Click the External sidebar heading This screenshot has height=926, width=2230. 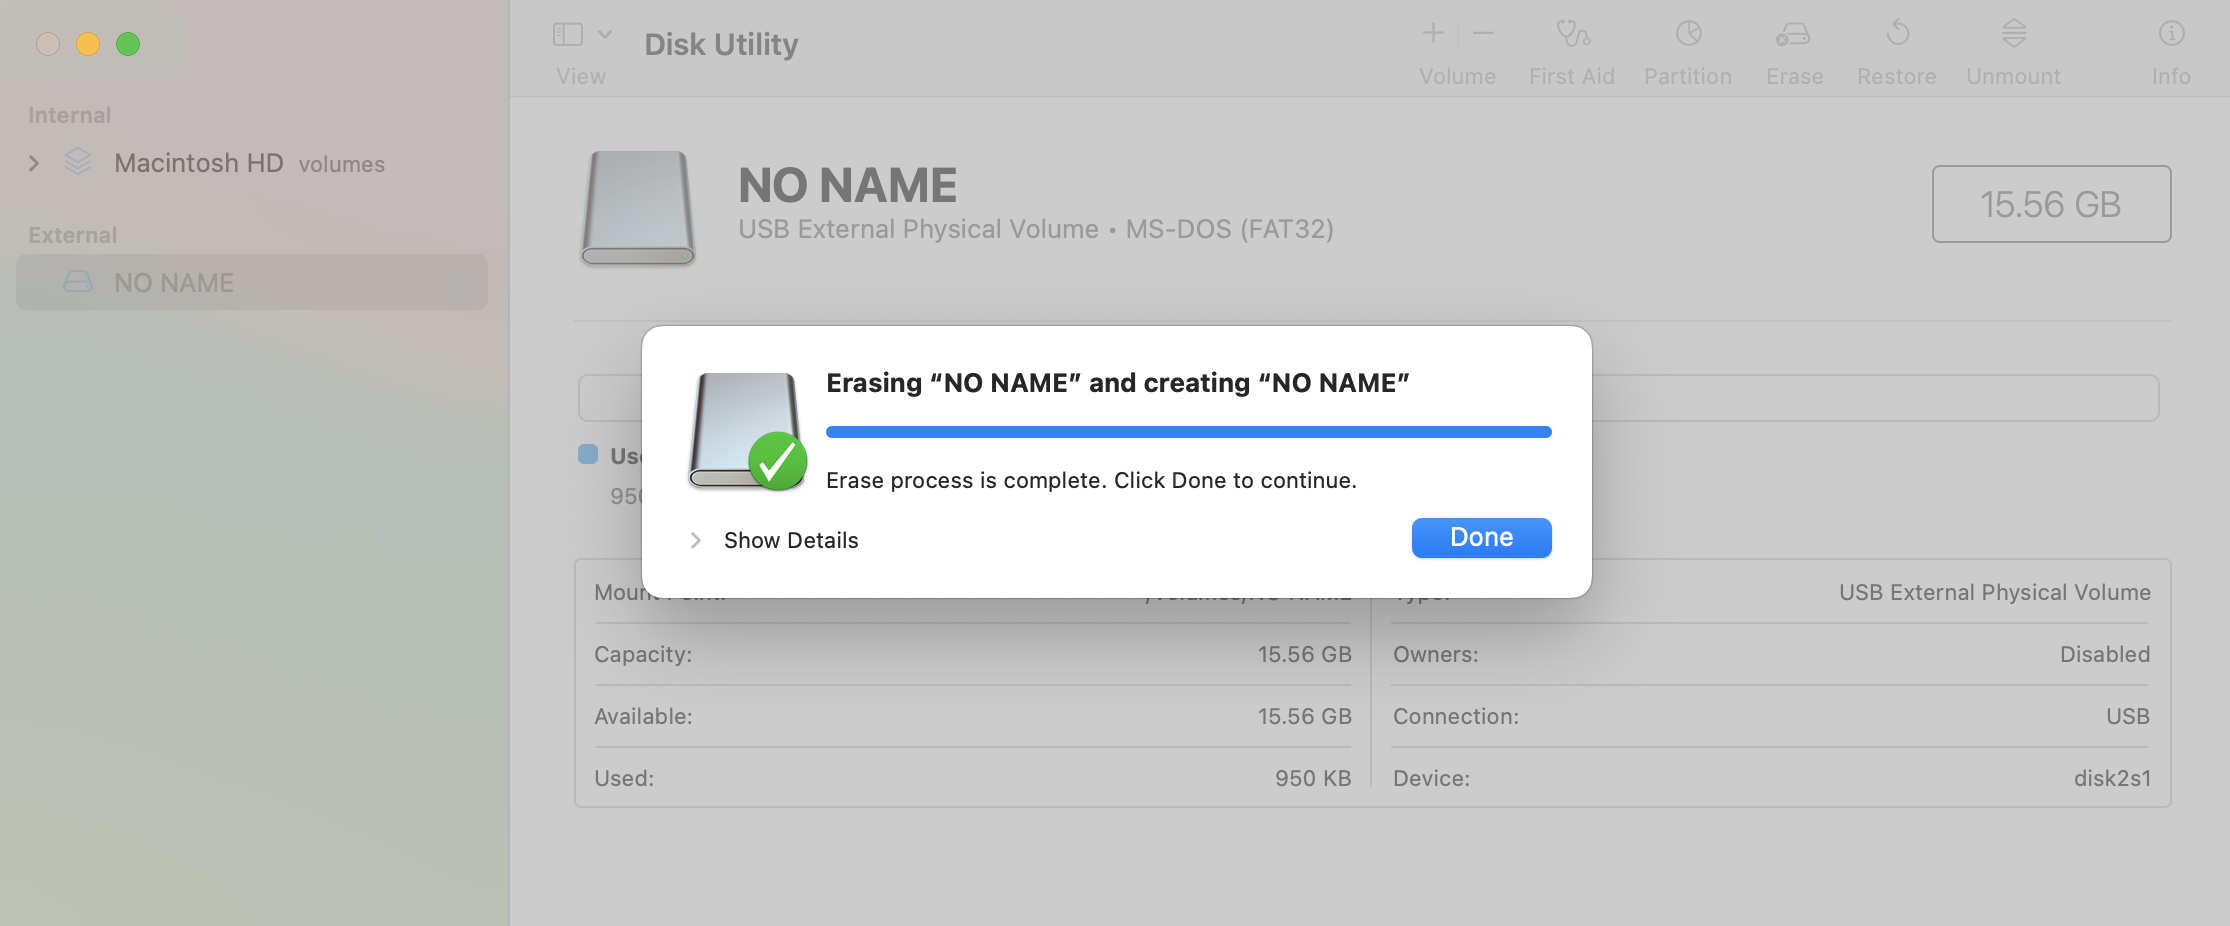click(x=72, y=235)
